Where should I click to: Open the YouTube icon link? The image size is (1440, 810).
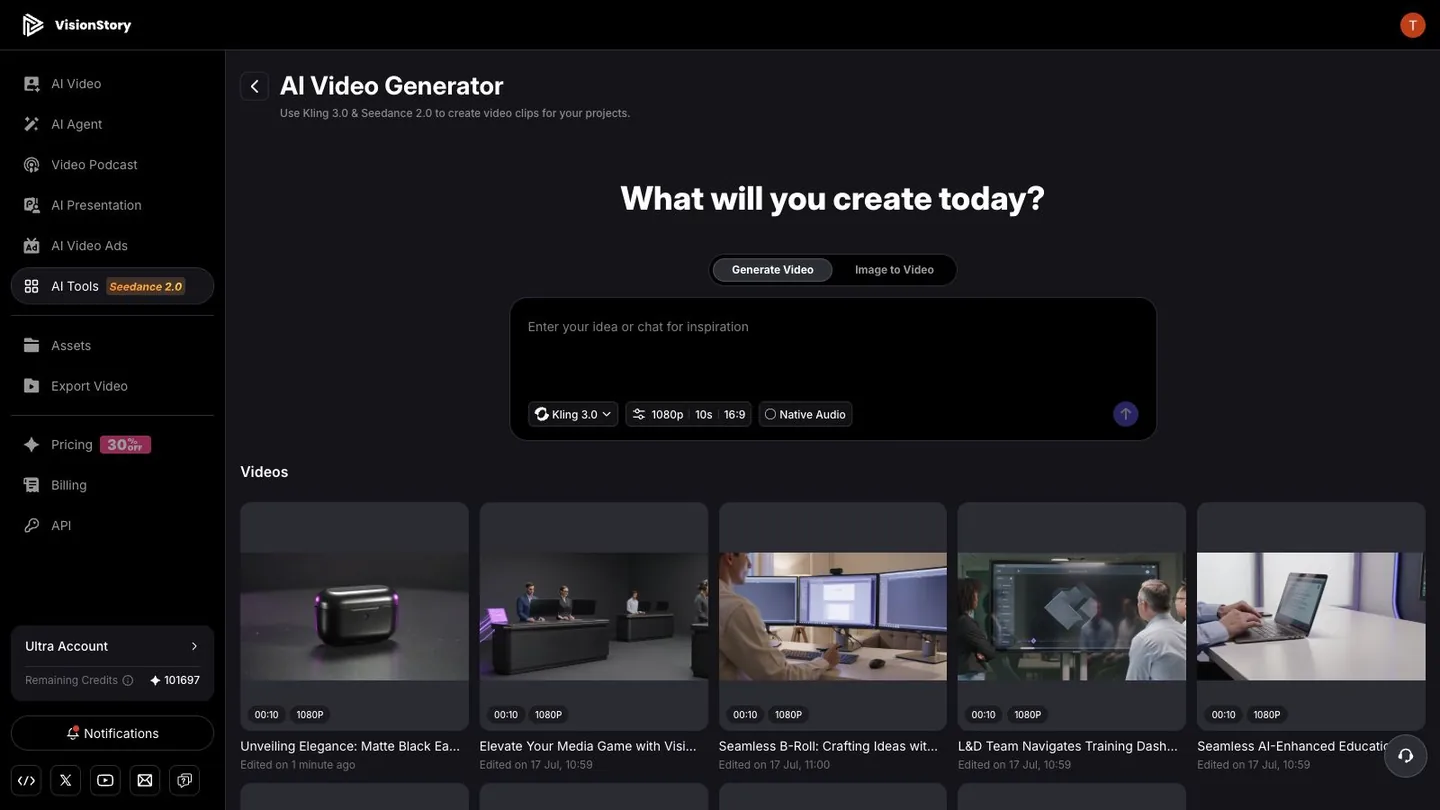pos(105,780)
